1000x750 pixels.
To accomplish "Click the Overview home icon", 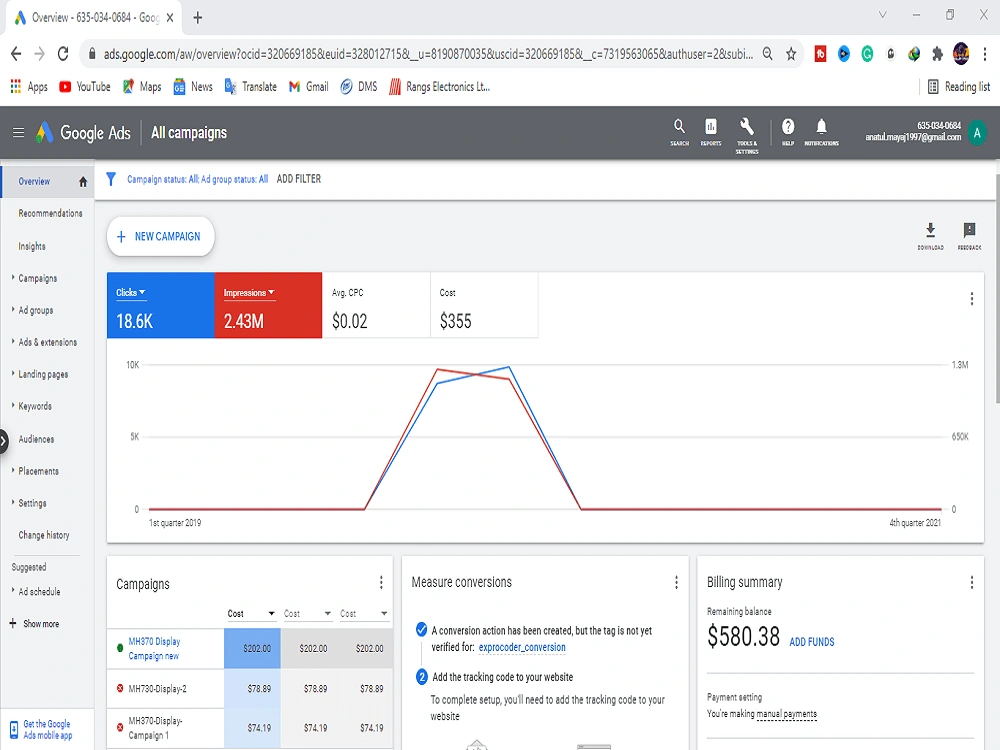I will [x=83, y=182].
